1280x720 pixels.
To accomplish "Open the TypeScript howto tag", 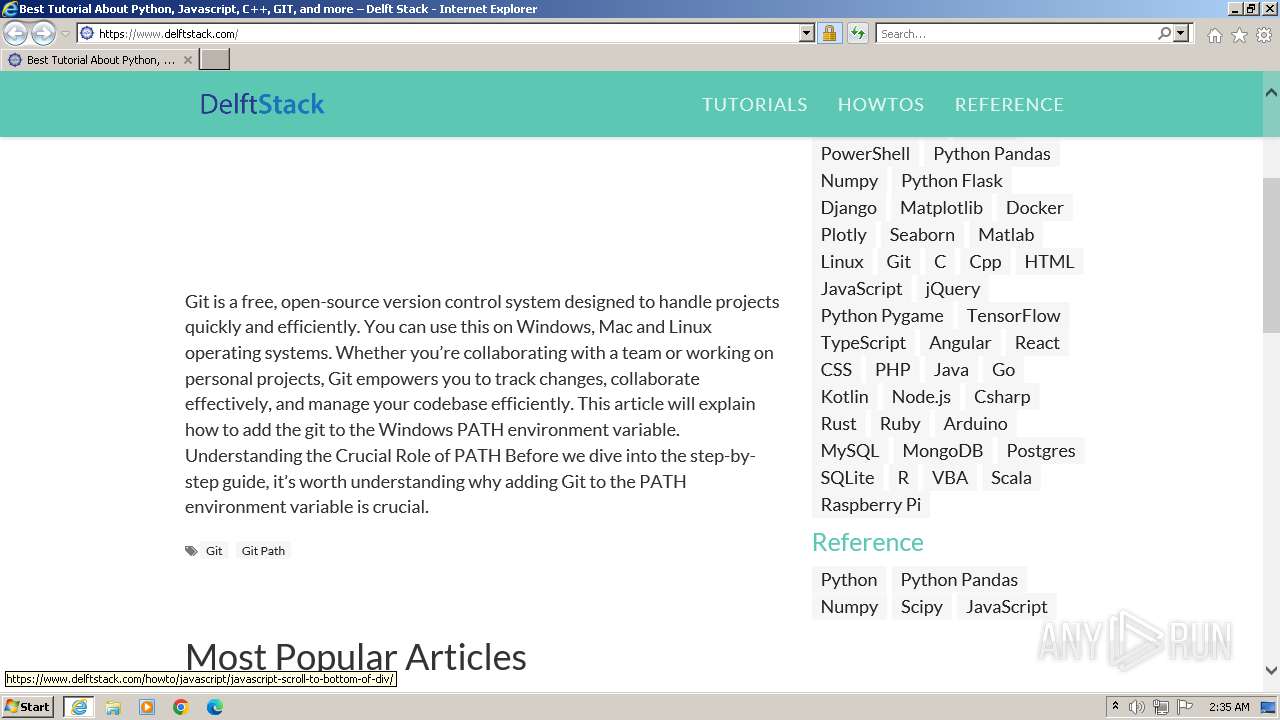I will point(863,342).
